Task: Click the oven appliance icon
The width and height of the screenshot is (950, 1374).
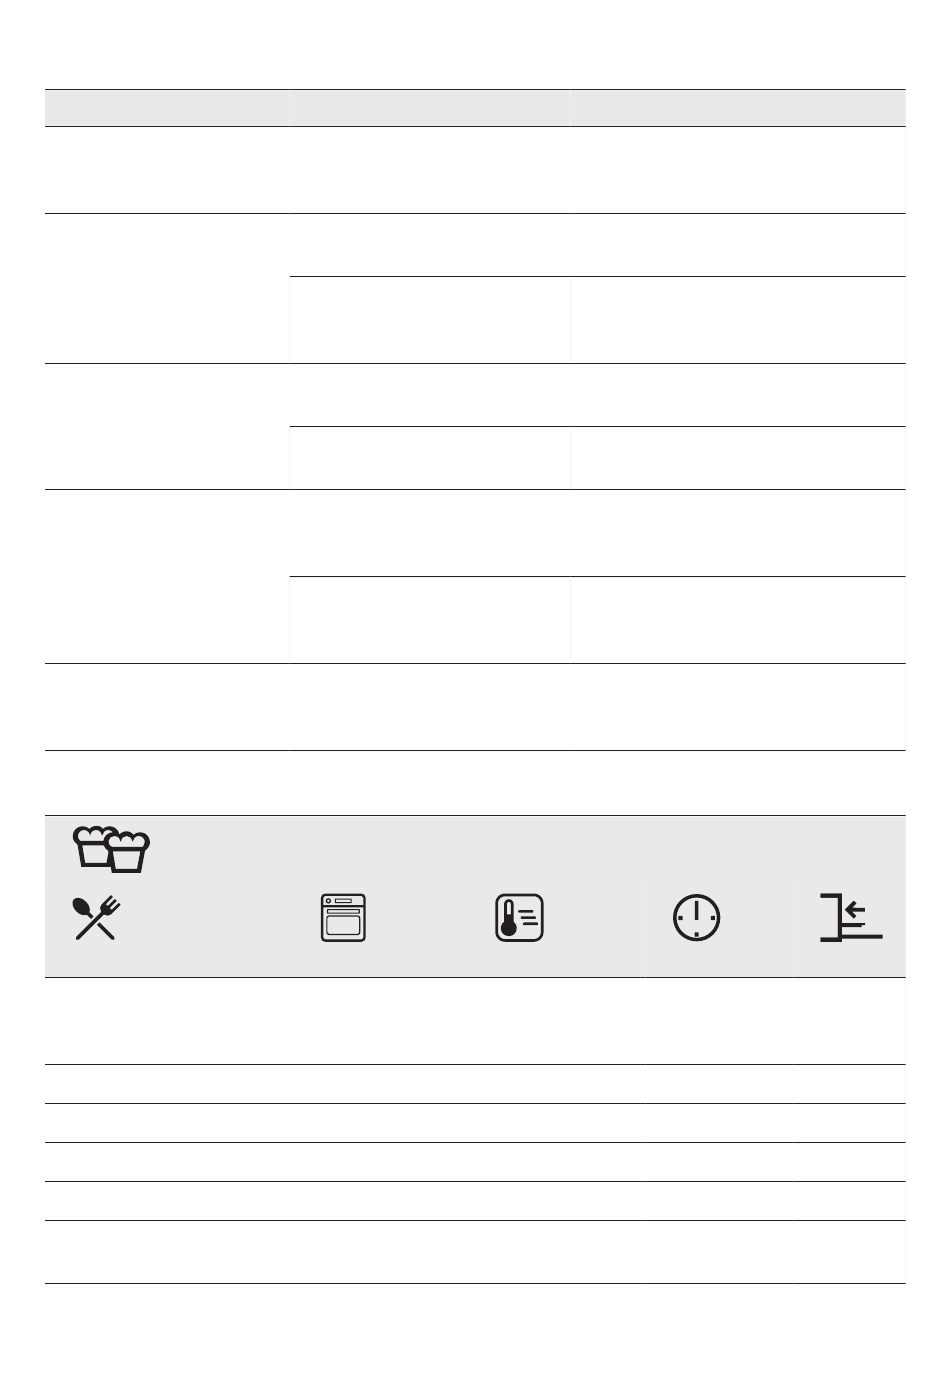Action: click(343, 918)
